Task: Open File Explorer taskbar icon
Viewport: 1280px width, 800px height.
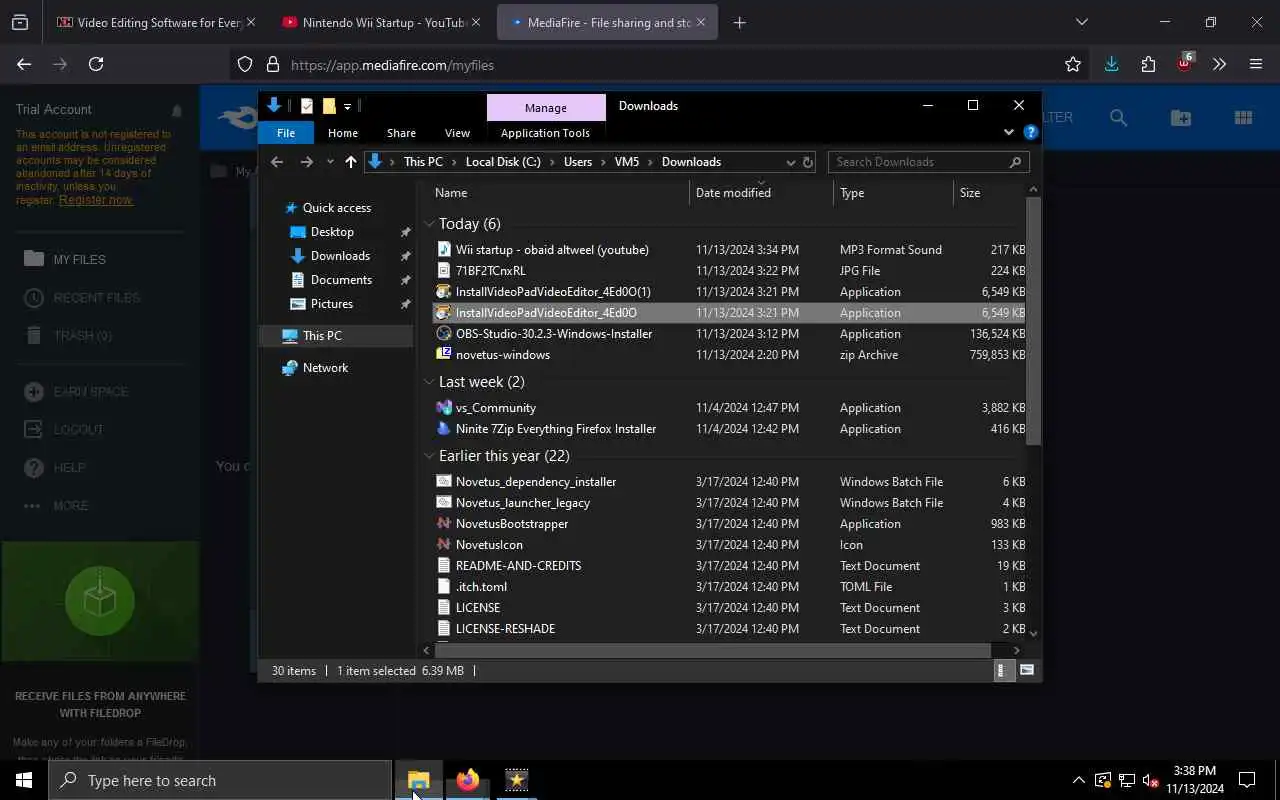Action: coord(419,780)
